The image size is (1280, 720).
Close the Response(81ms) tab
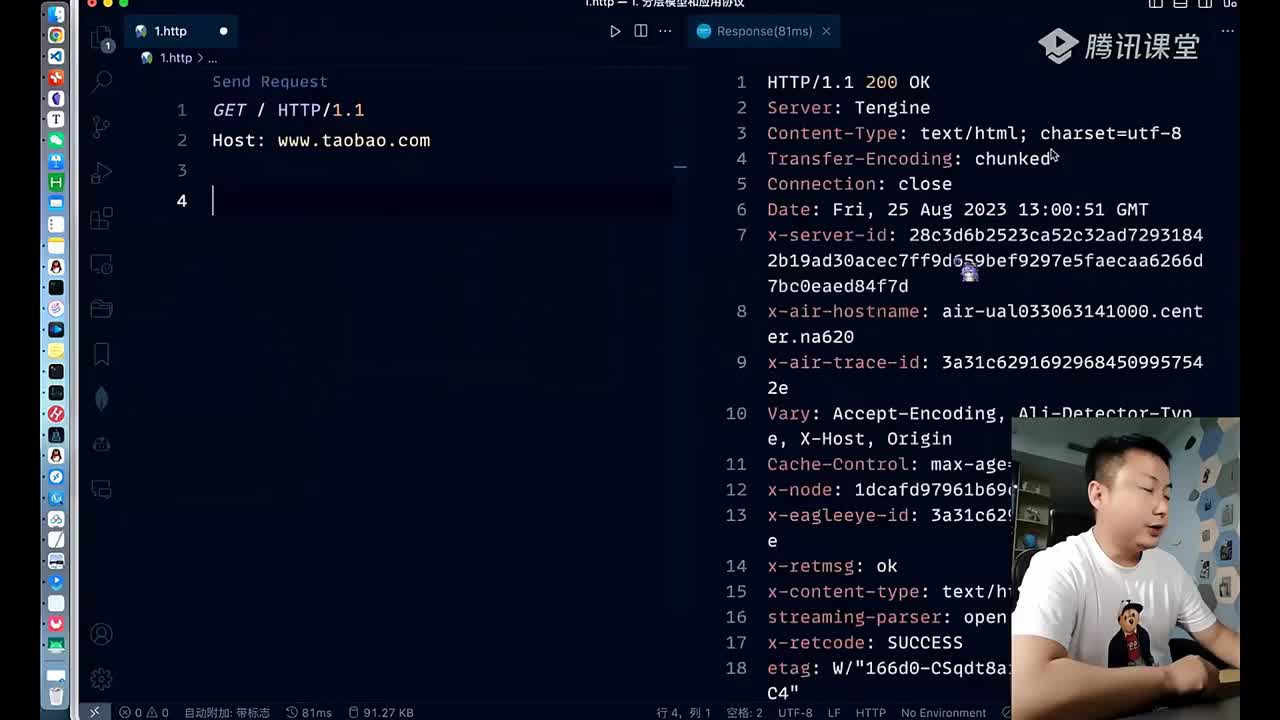click(826, 31)
